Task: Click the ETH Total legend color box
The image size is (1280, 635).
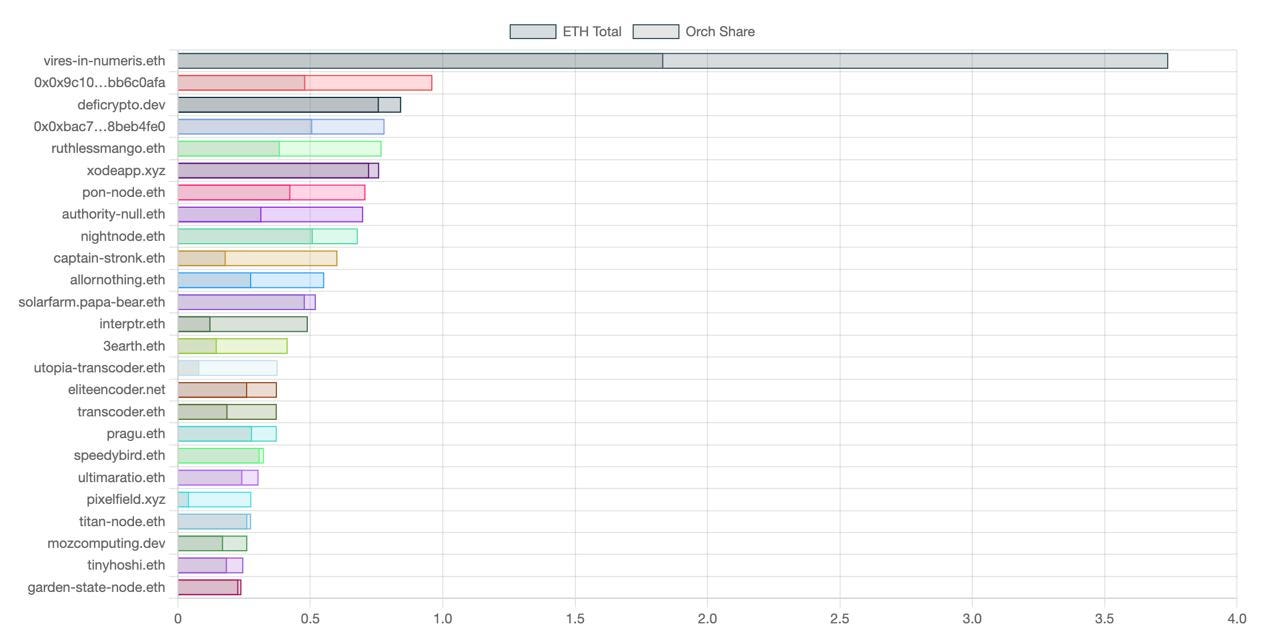Action: (533, 32)
